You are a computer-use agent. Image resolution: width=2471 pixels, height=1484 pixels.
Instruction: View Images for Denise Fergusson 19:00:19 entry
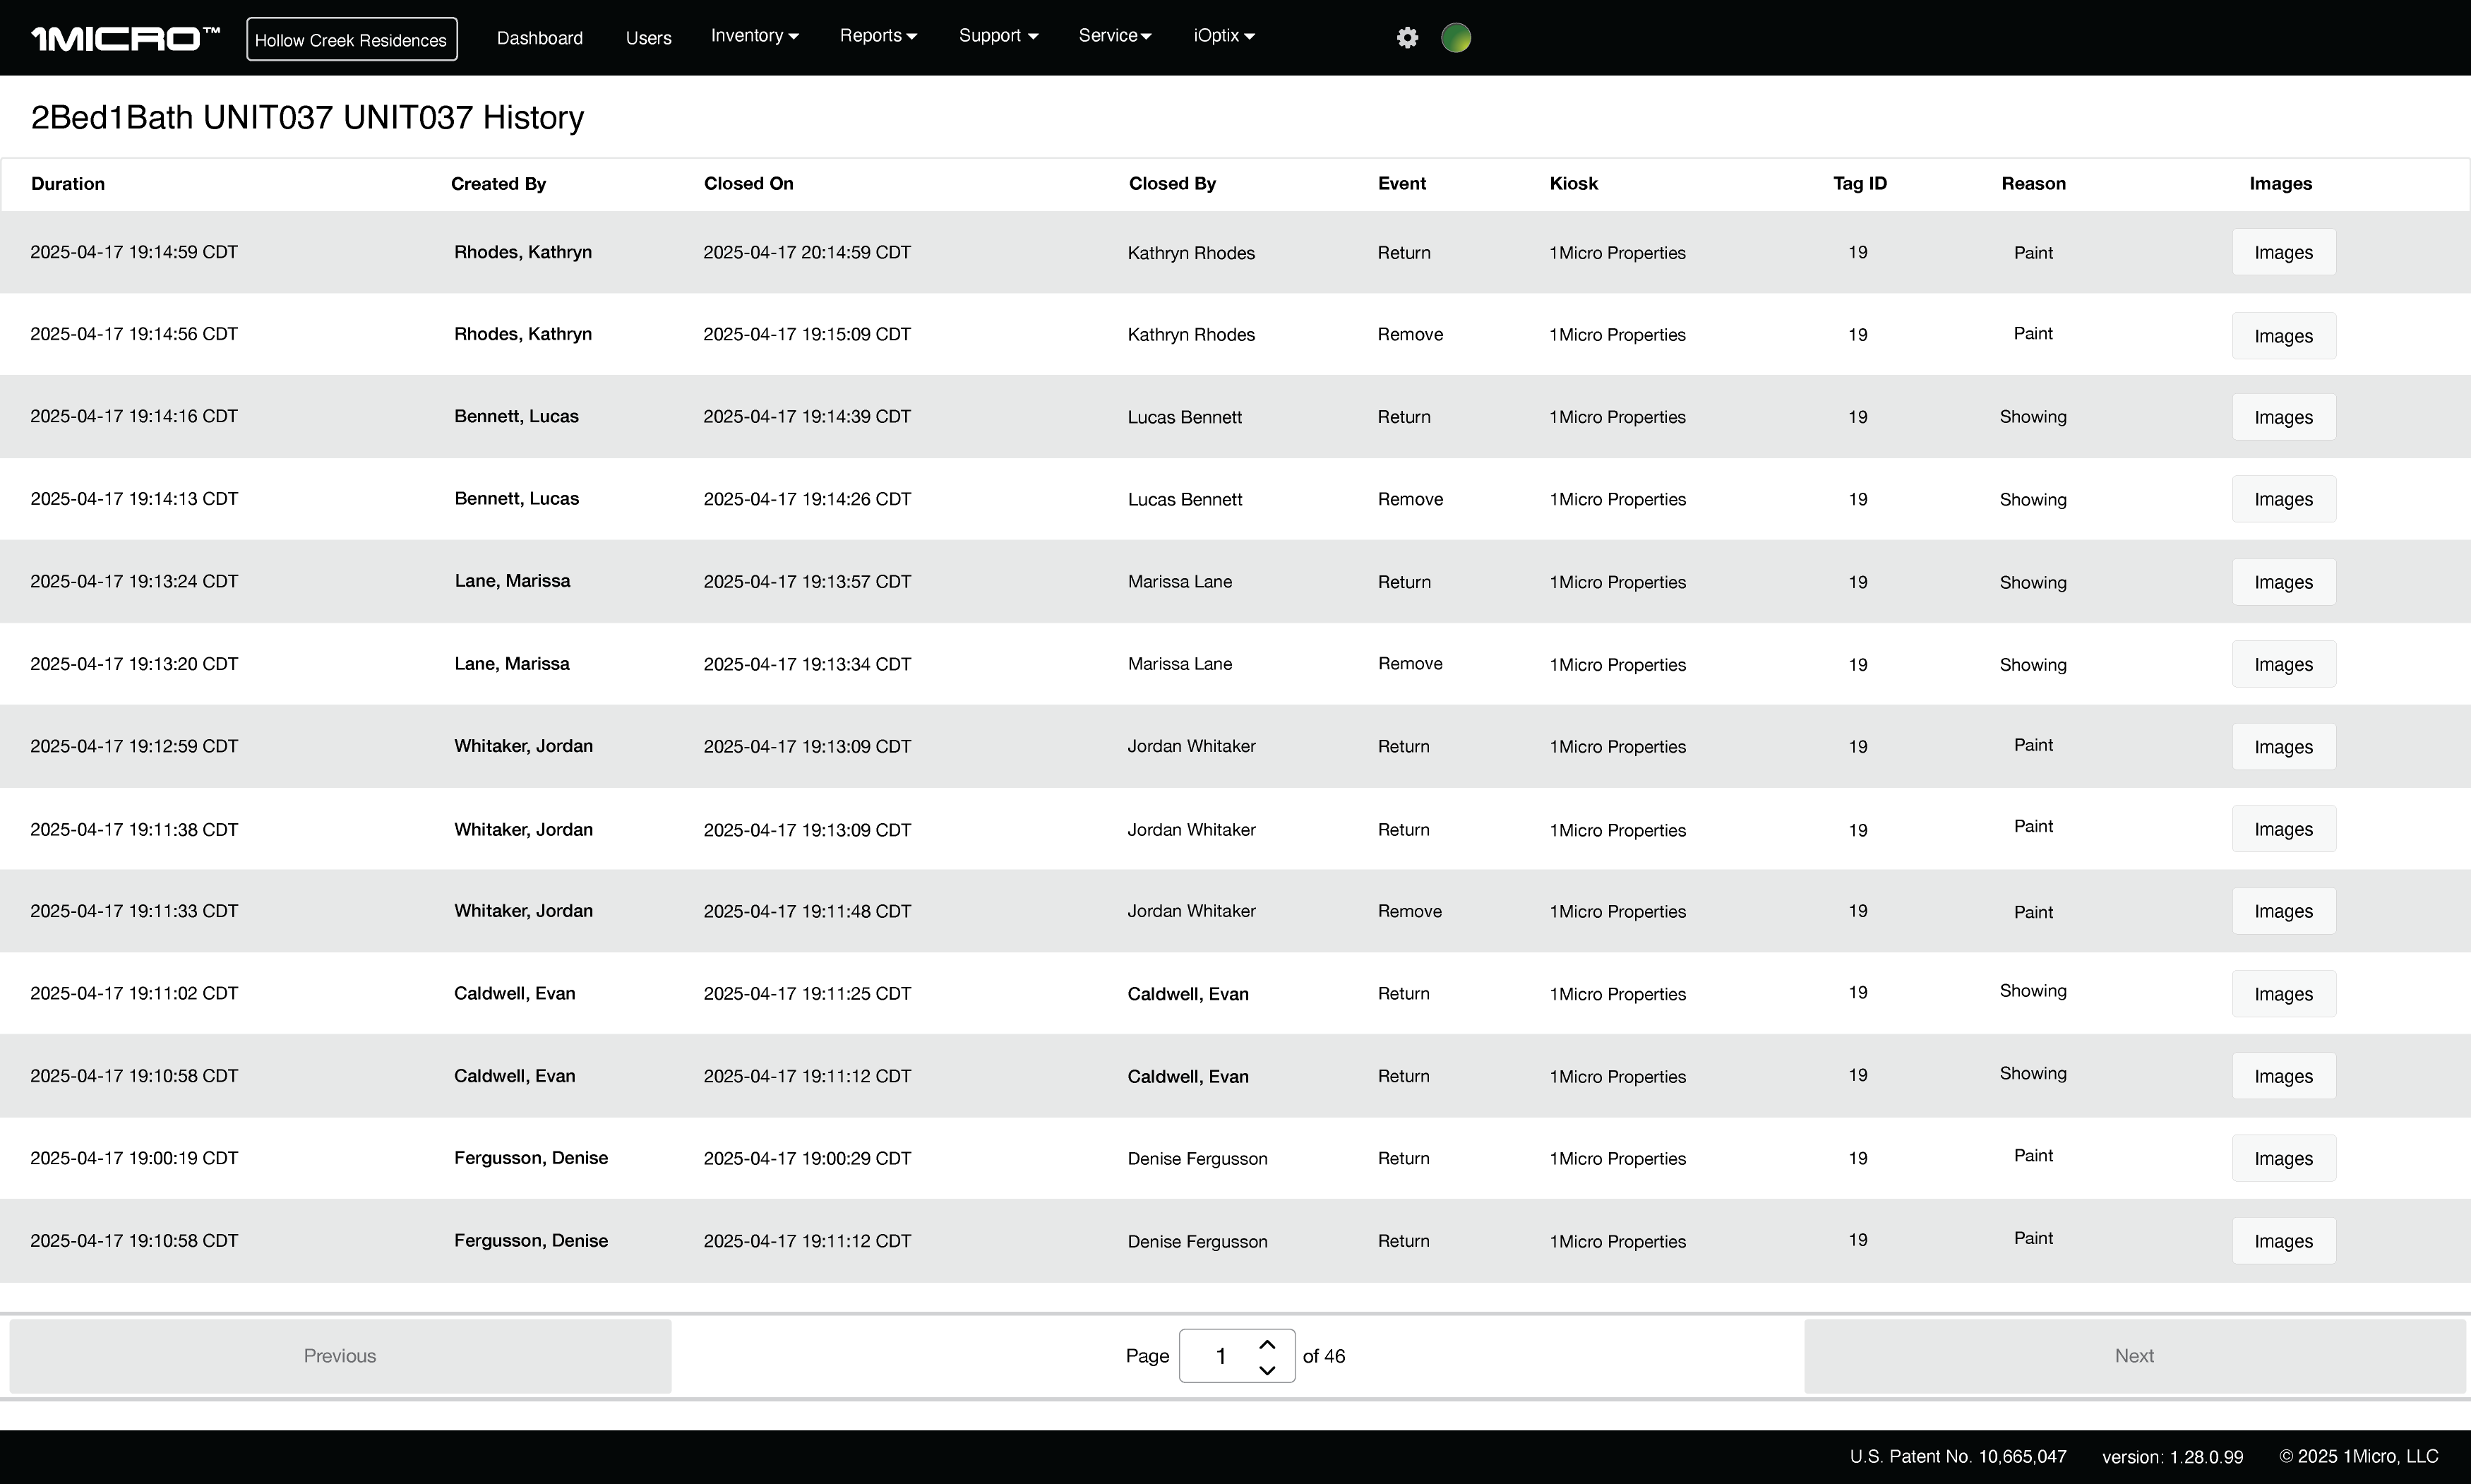2283,1157
